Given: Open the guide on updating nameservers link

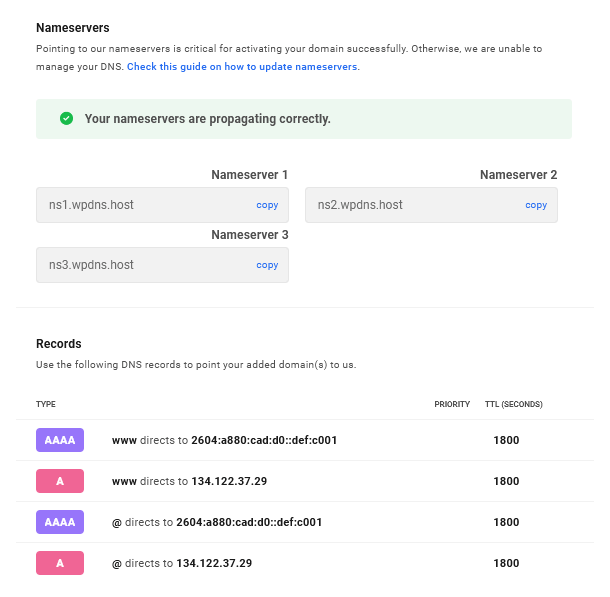Looking at the screenshot, I should pos(243,67).
